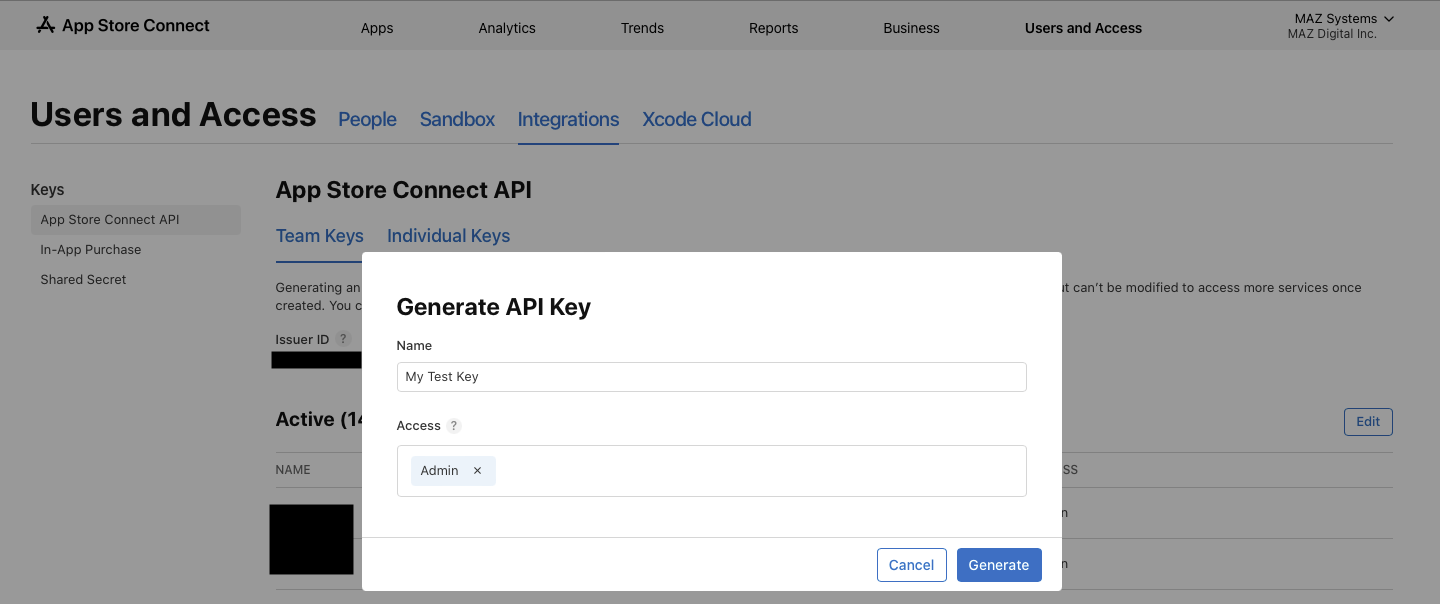Open the Access roles selection field
The width and height of the screenshot is (1440, 604).
[712, 471]
